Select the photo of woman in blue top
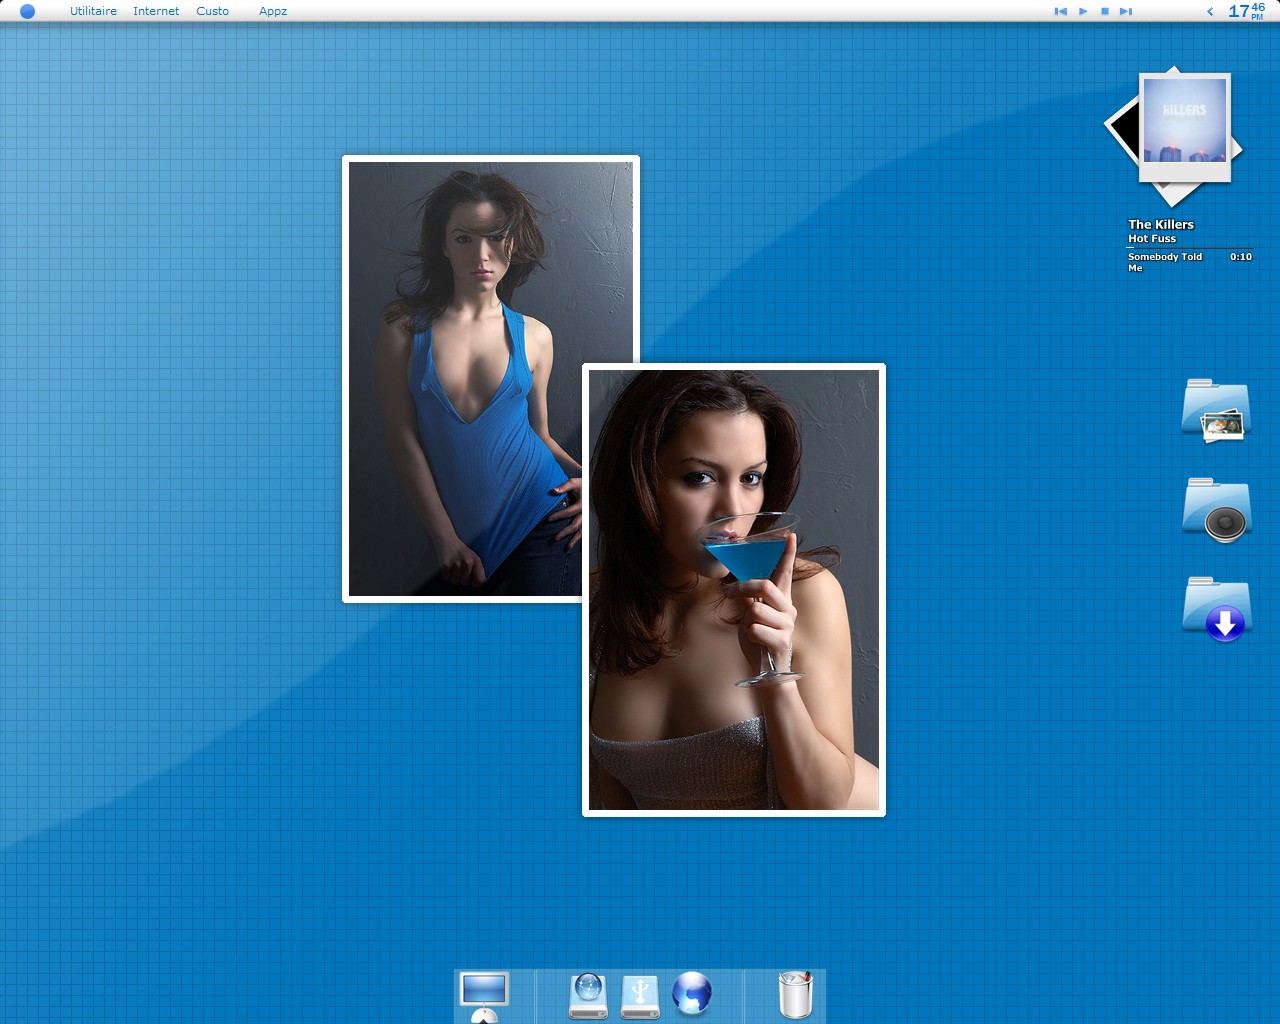Screen dimensions: 1280x1024 465,379
